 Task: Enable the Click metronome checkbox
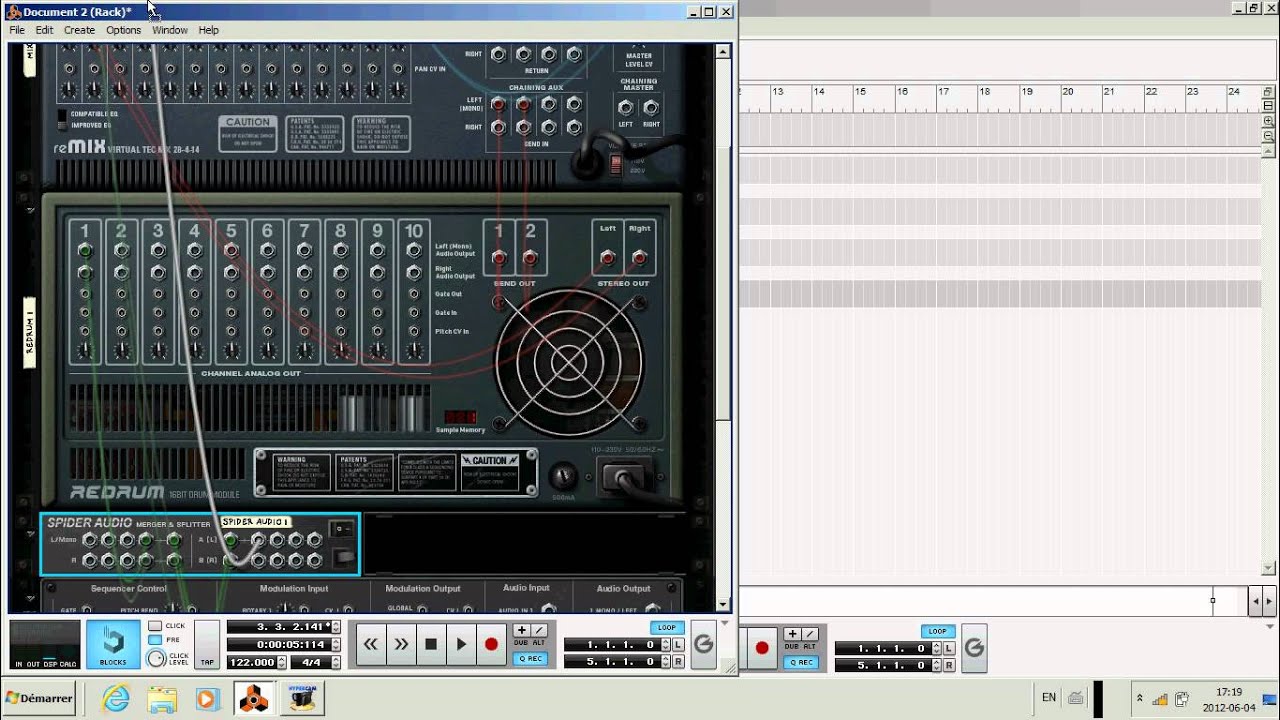click(x=155, y=626)
